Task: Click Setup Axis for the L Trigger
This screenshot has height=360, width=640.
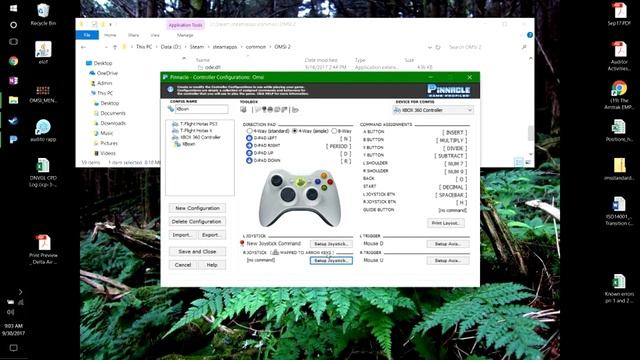Action: [448, 244]
